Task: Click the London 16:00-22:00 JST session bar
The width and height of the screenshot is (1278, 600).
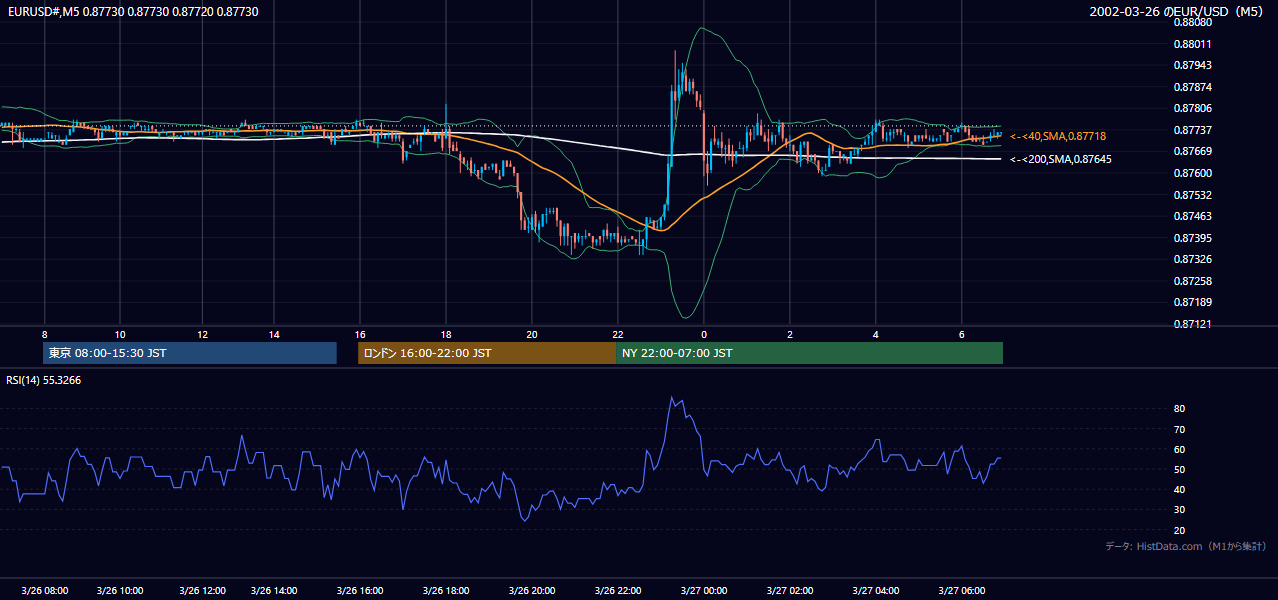Action: pos(487,353)
